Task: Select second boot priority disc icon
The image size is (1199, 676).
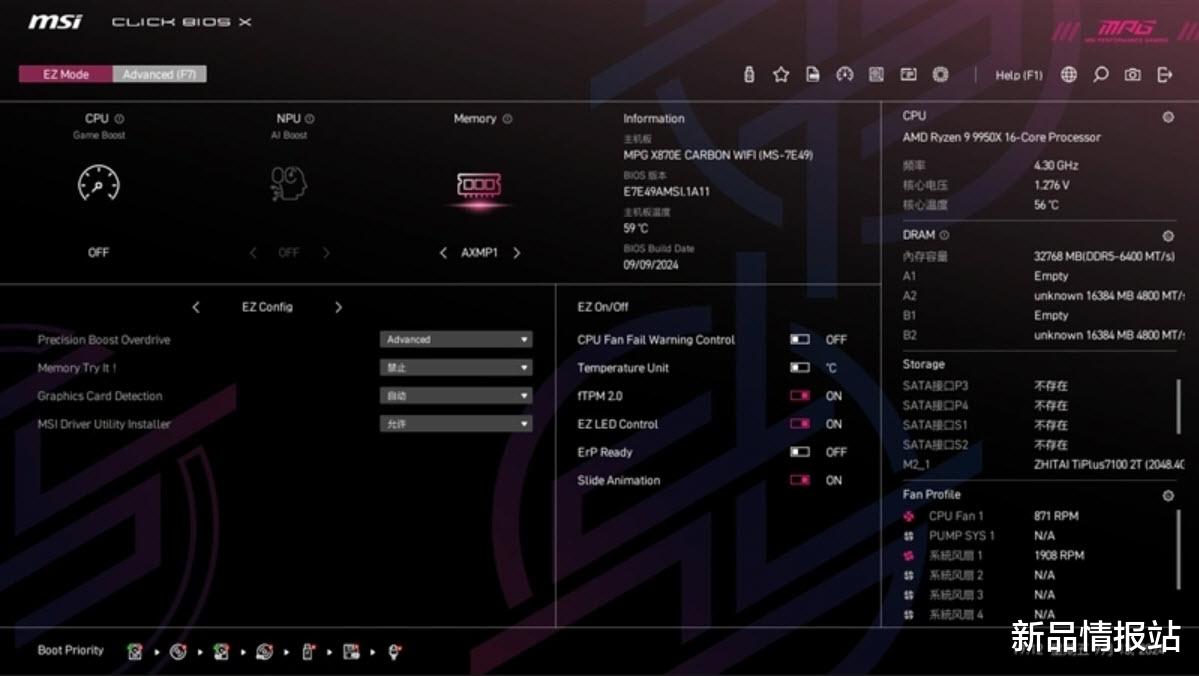Action: 178,652
